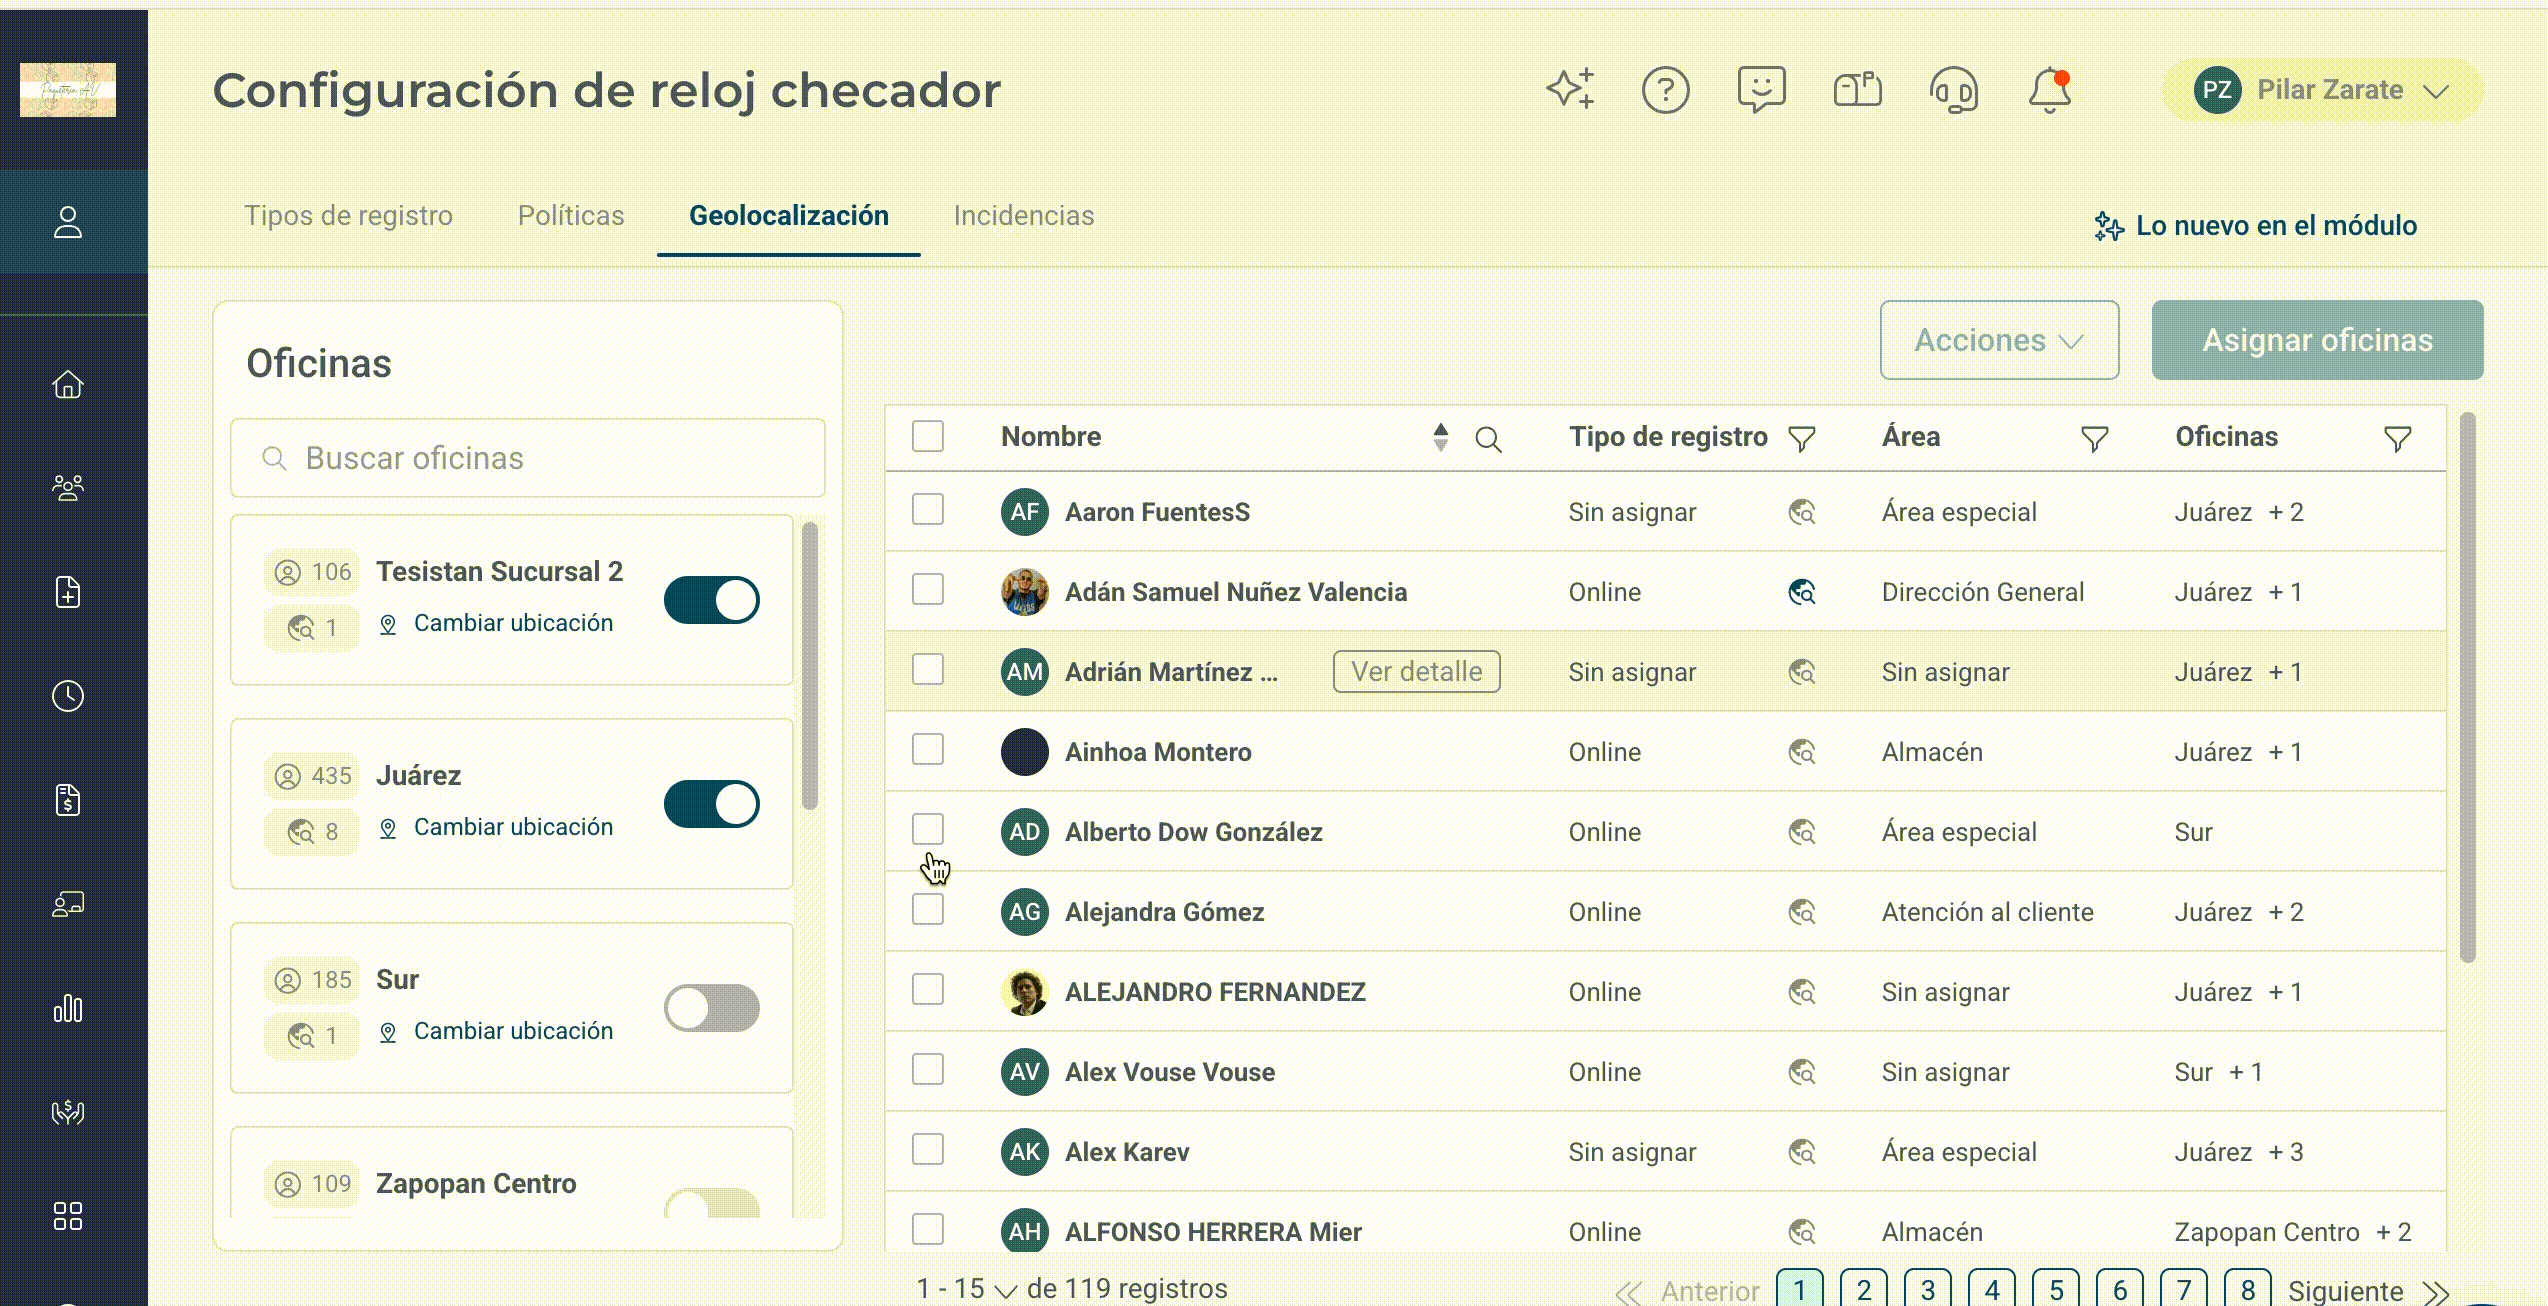Open the team people icon in sidebar

68,488
